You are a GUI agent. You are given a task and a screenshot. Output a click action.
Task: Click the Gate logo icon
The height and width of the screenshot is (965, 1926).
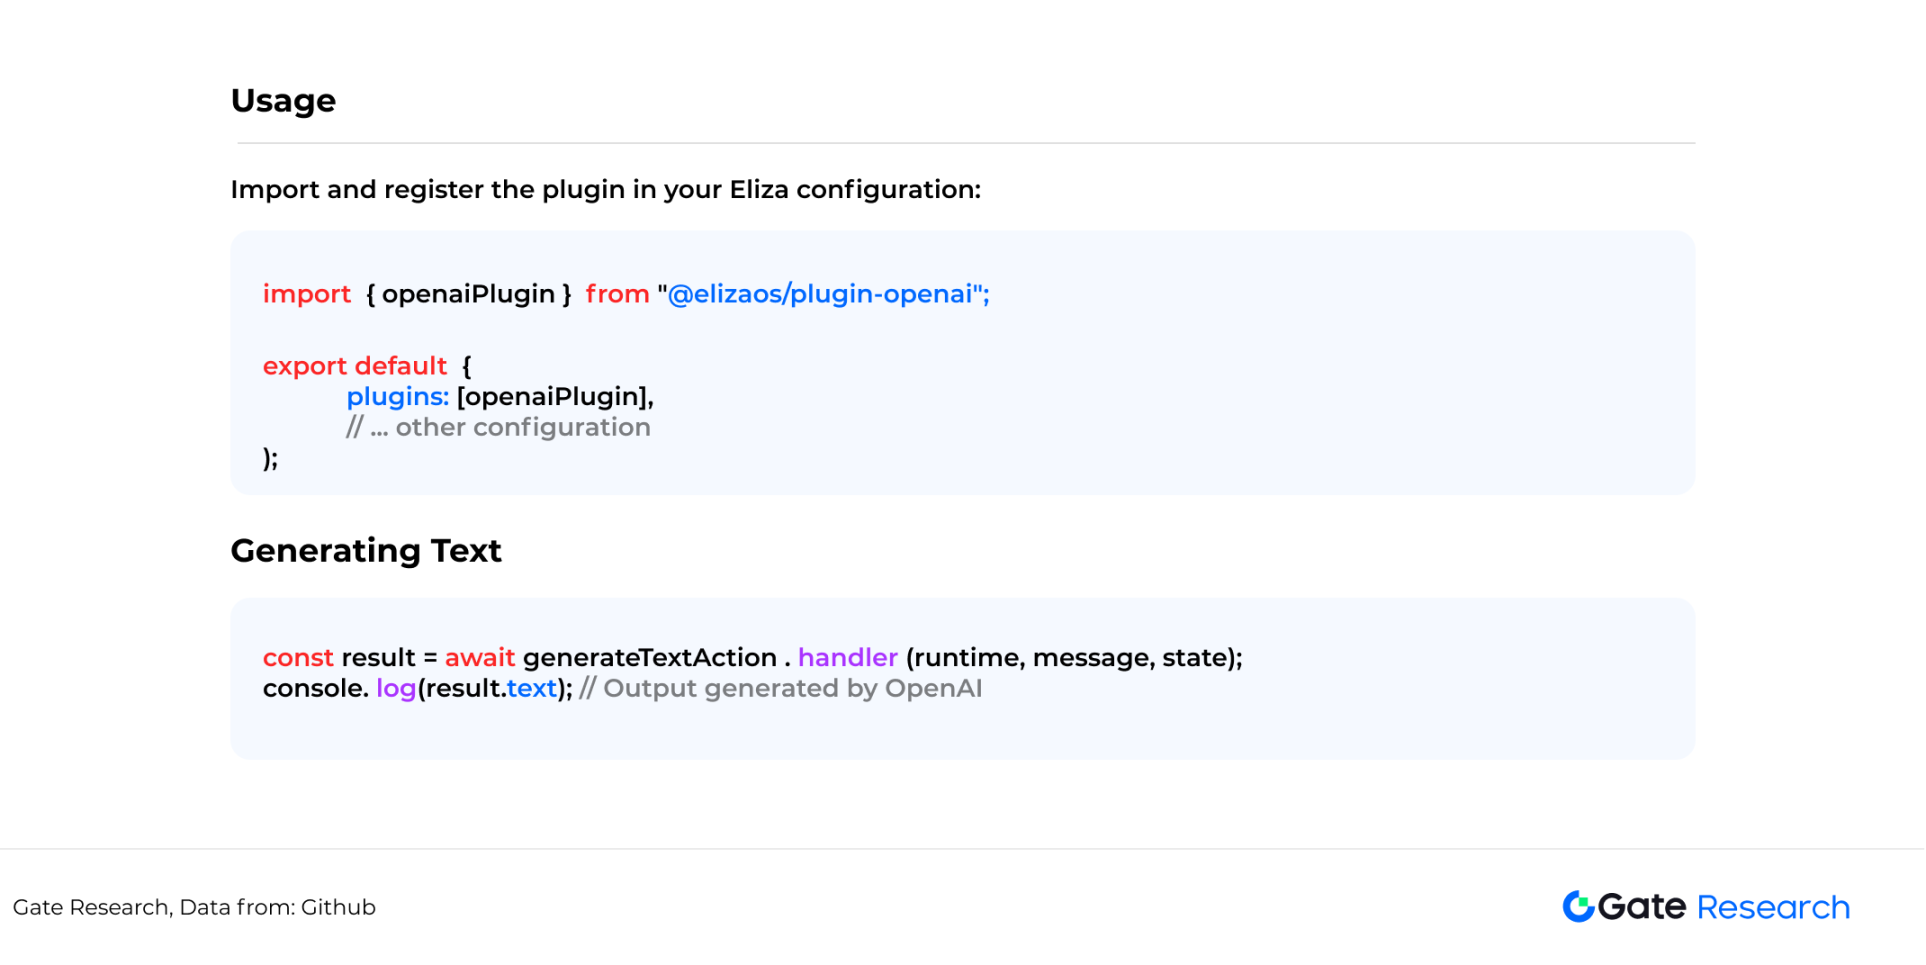click(x=1578, y=907)
